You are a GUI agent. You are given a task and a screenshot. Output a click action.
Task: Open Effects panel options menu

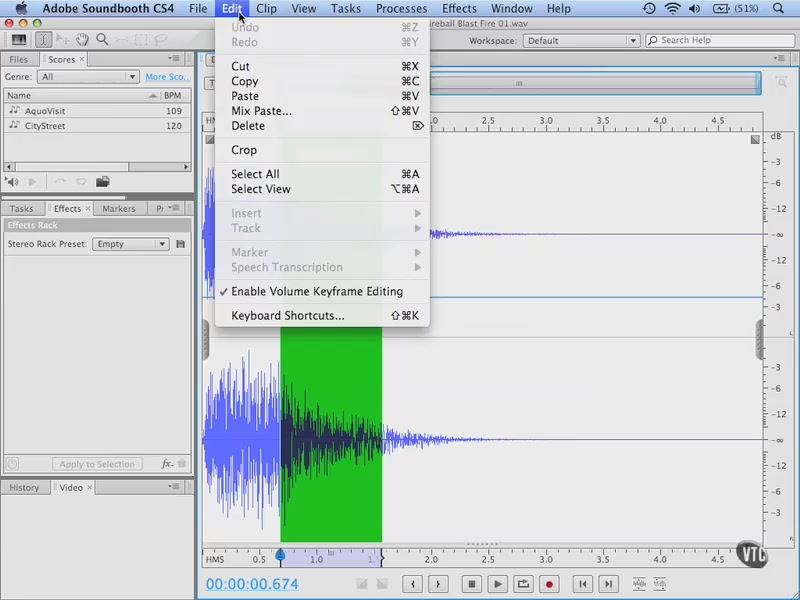tap(174, 207)
